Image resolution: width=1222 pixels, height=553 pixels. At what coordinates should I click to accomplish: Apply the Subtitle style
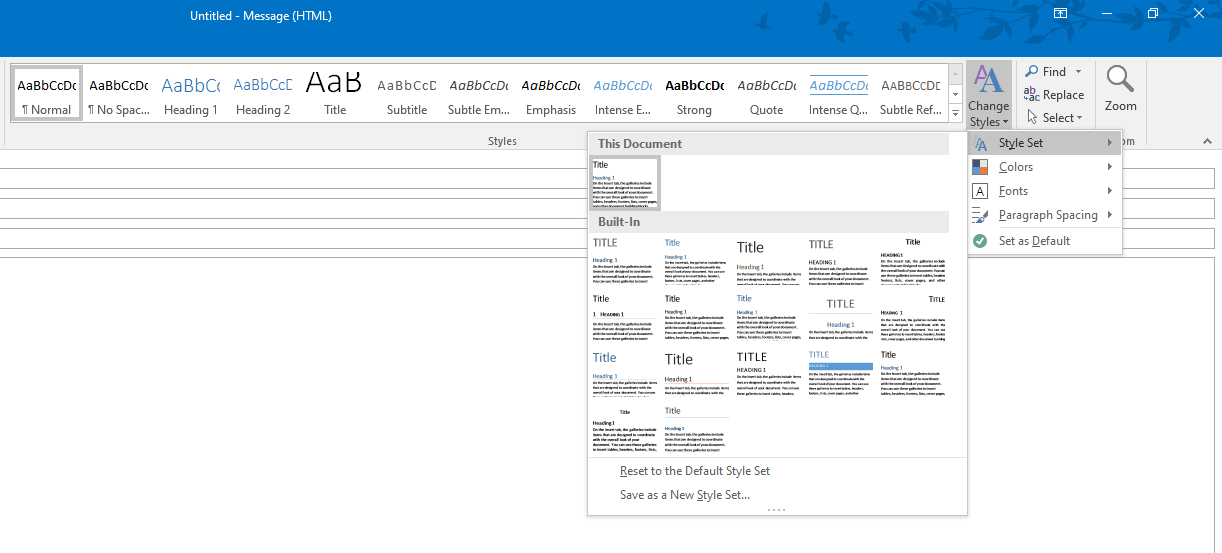[407, 94]
